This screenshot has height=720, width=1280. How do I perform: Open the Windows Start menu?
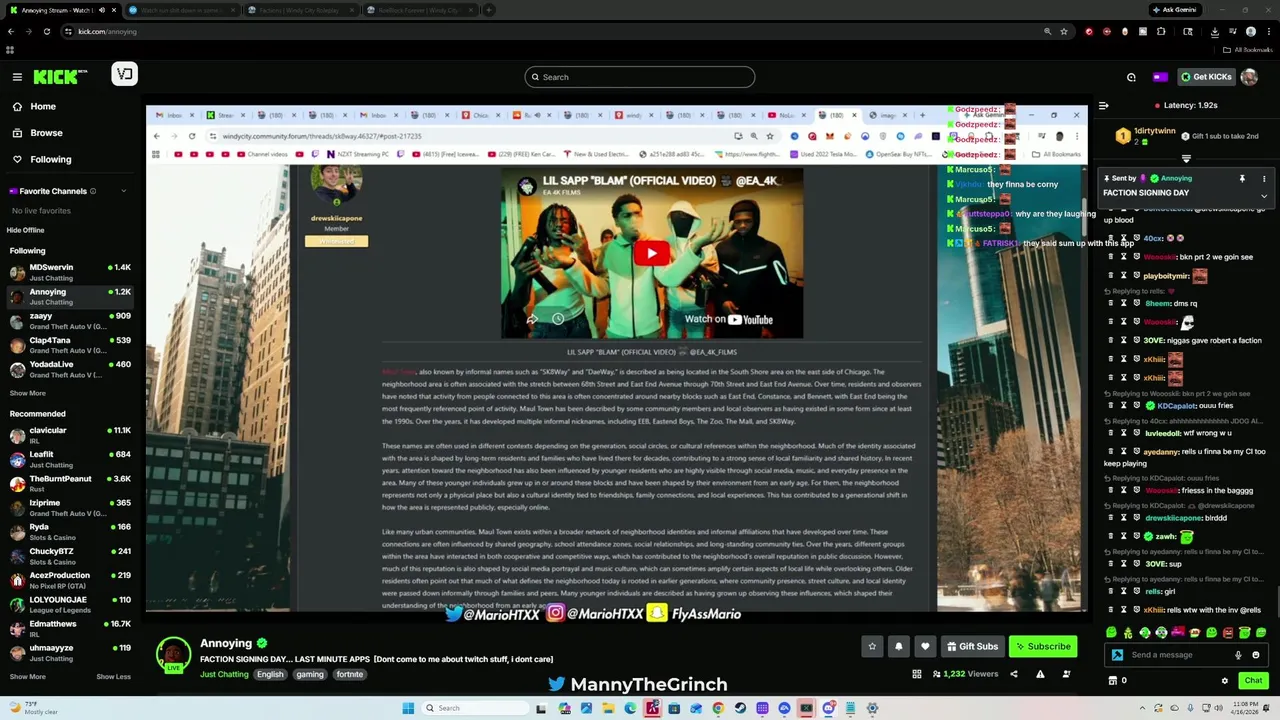click(x=408, y=708)
